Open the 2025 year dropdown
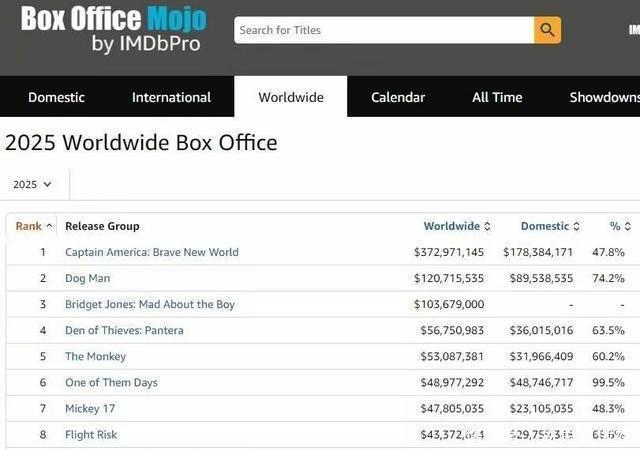This screenshot has width=640, height=450. [32, 184]
